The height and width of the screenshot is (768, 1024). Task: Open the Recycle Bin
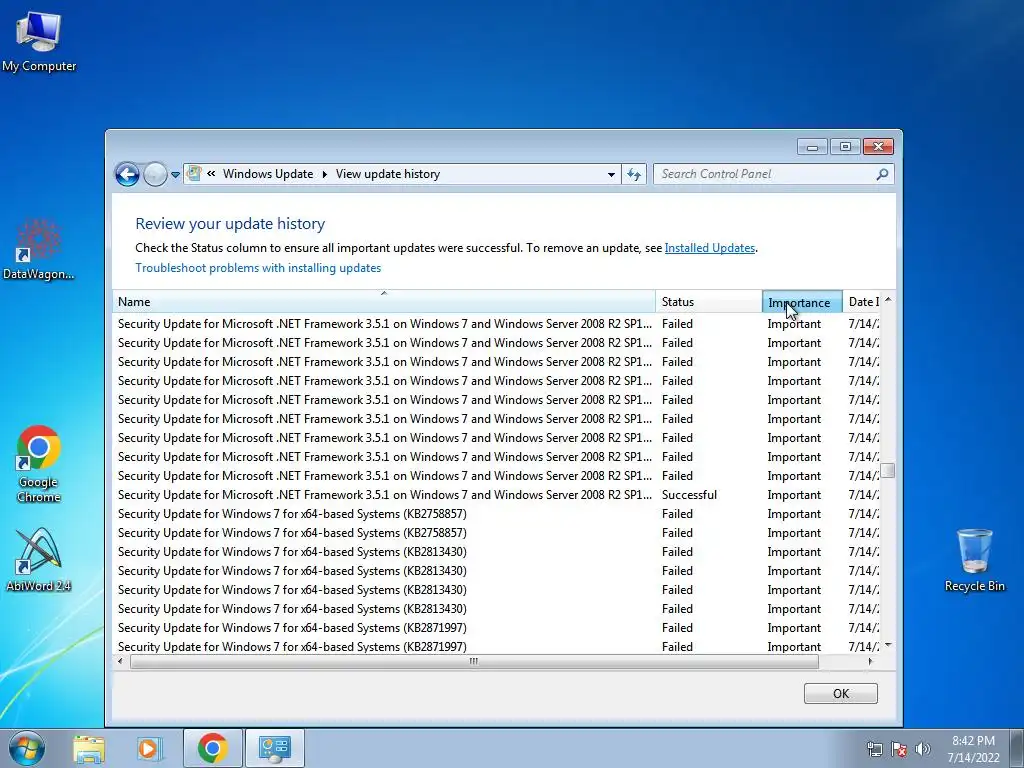tap(974, 560)
